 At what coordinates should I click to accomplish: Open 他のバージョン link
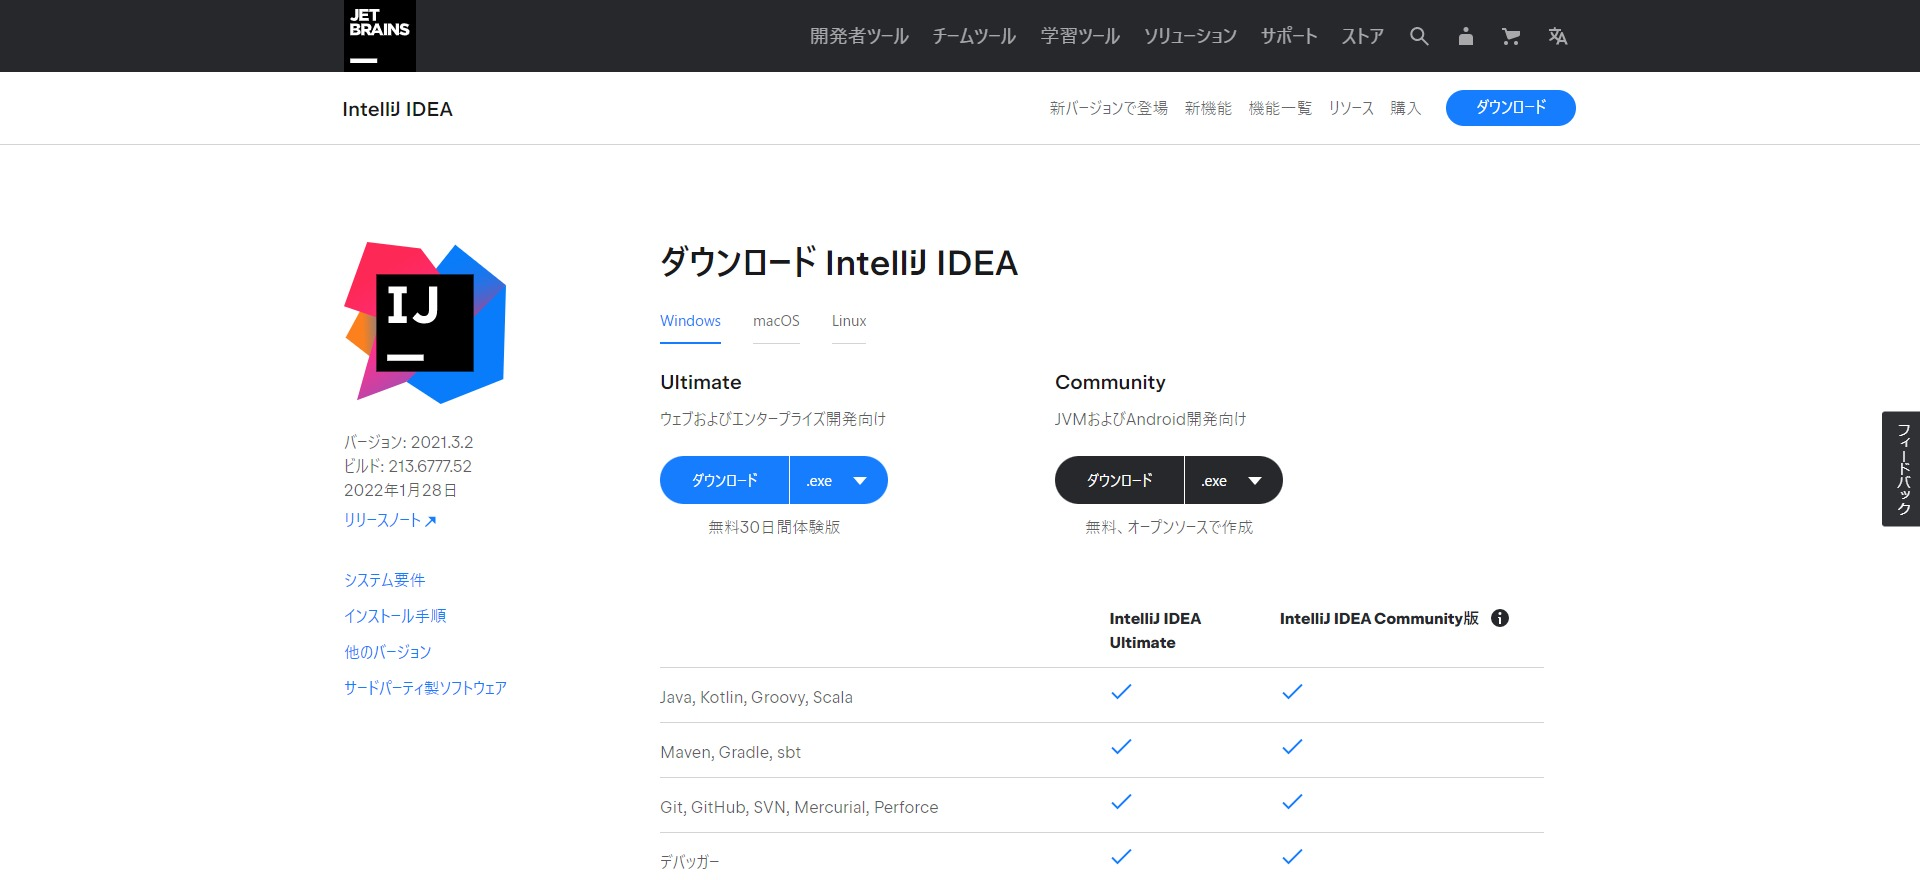pyautogui.click(x=388, y=652)
